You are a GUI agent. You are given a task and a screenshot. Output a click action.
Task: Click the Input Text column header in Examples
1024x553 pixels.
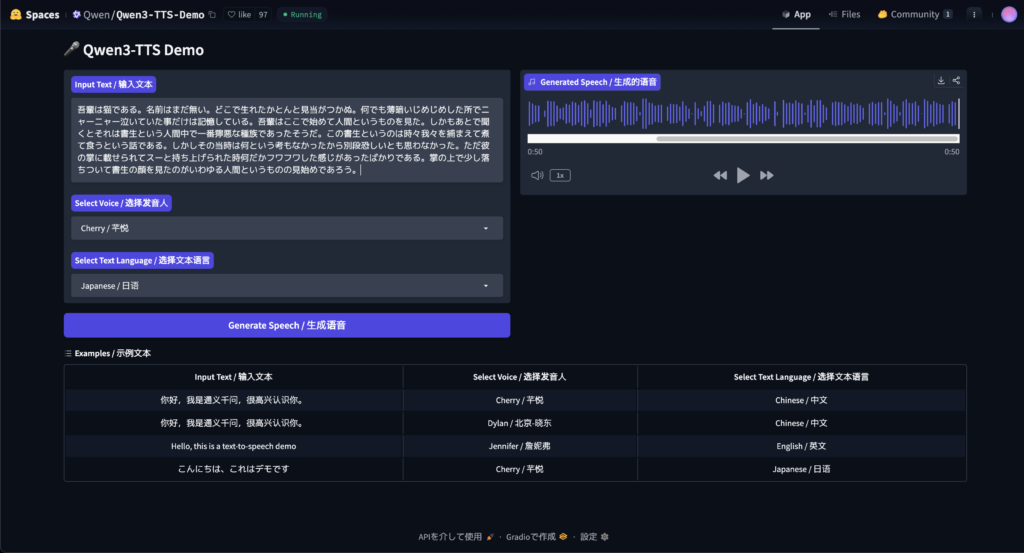(233, 377)
